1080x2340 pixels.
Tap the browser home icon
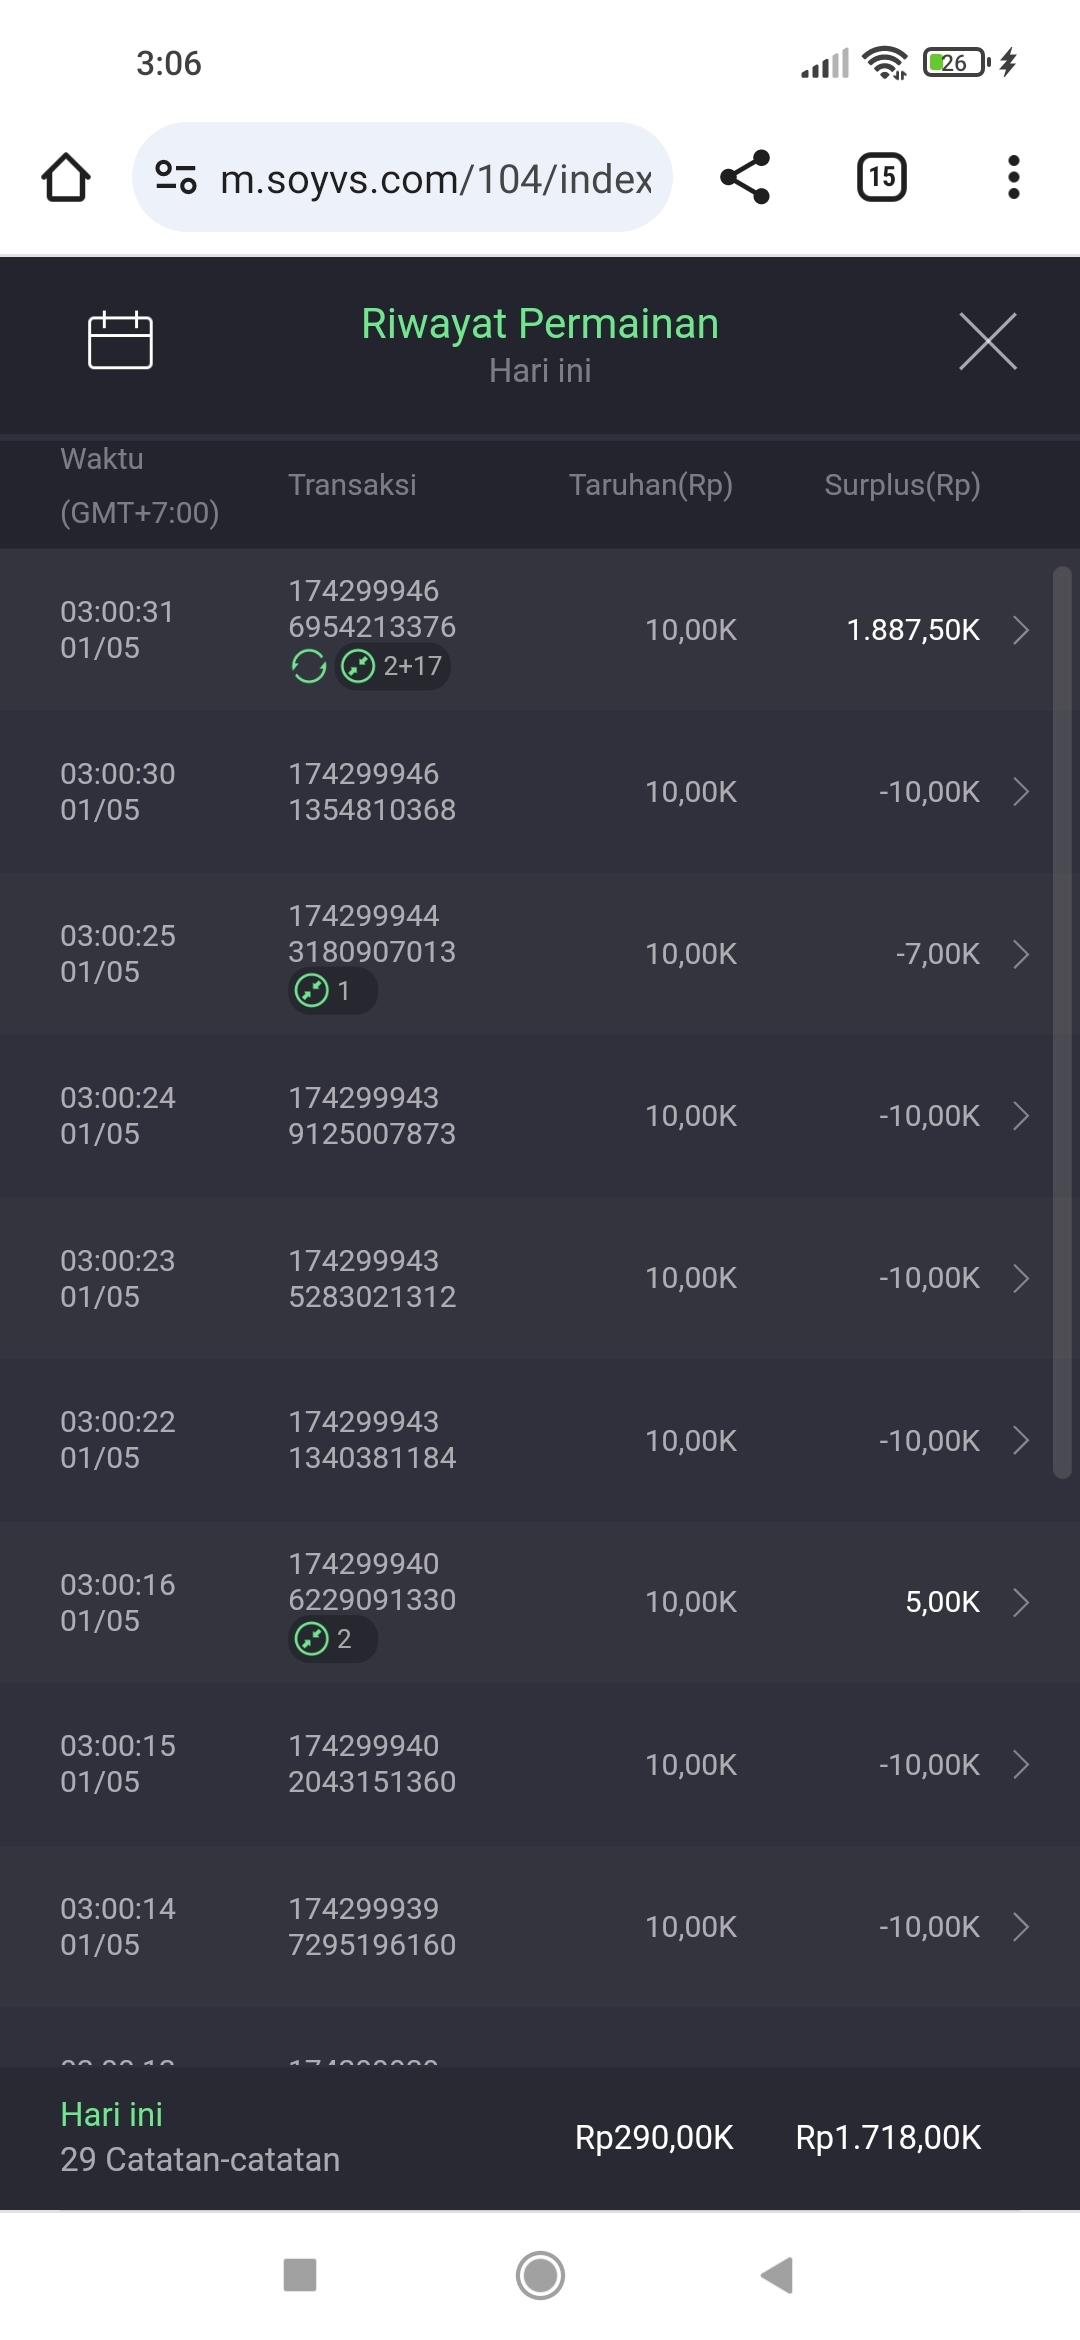pos(66,178)
